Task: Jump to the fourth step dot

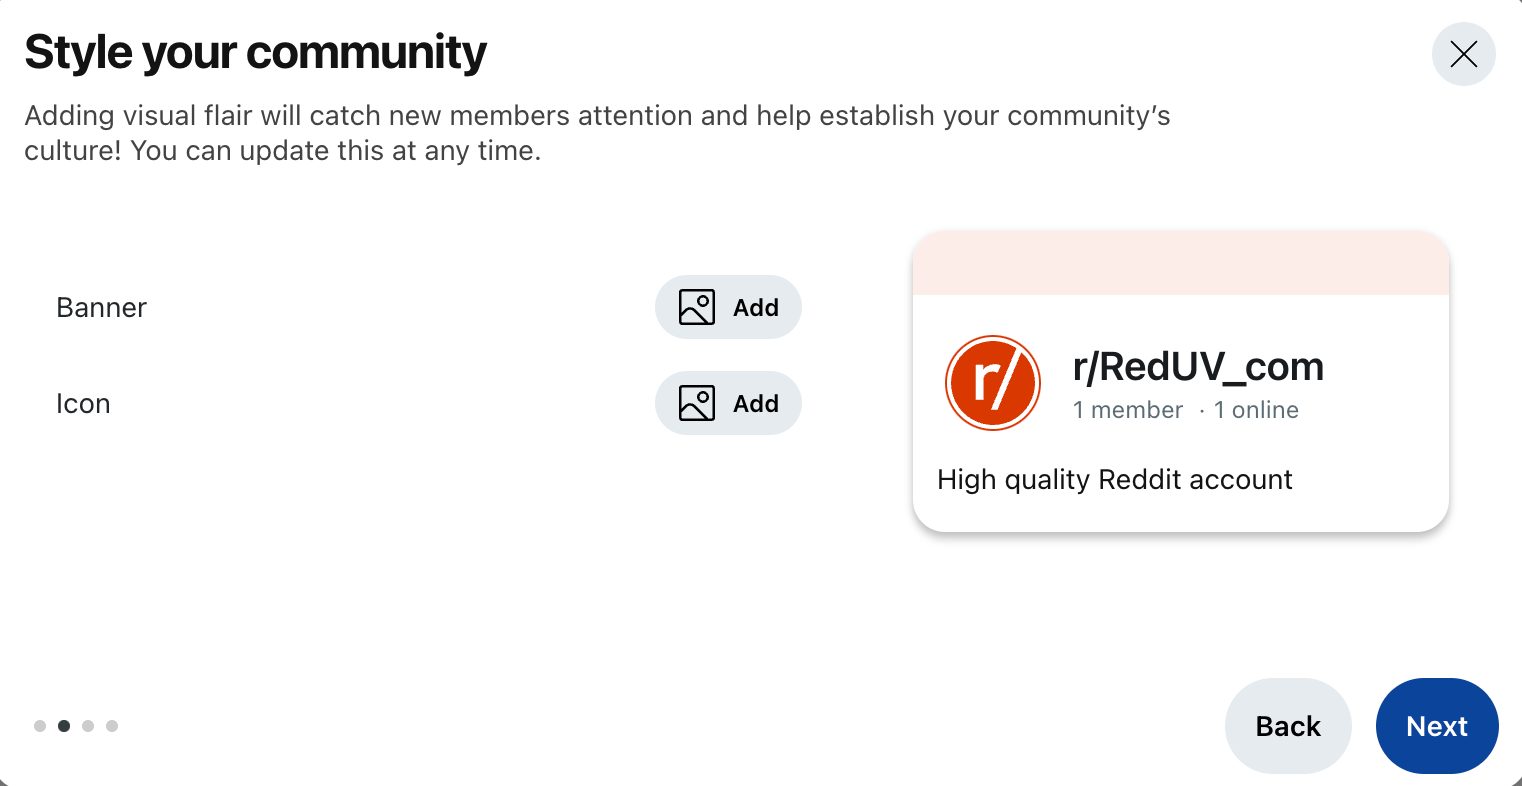Action: [112, 726]
